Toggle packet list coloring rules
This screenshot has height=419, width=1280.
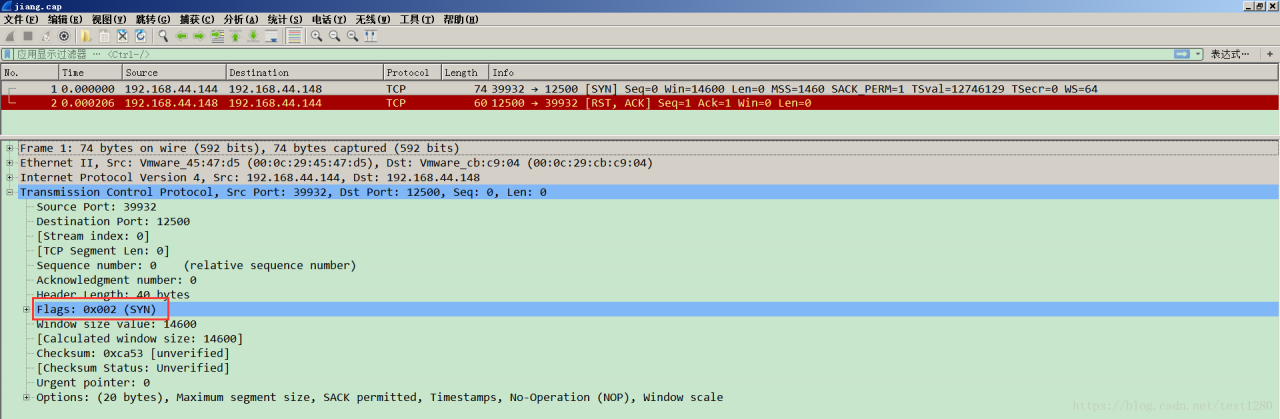coord(294,36)
